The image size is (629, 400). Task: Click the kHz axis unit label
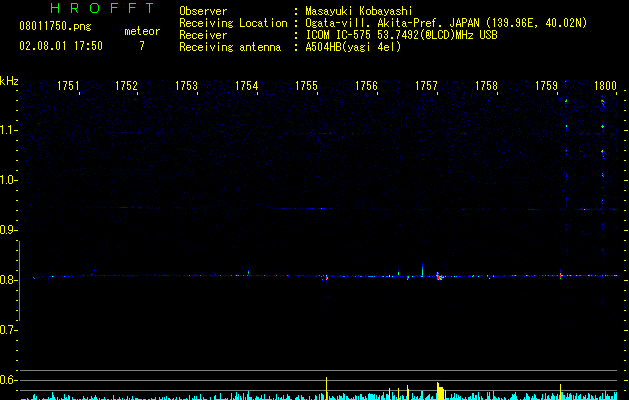9,81
